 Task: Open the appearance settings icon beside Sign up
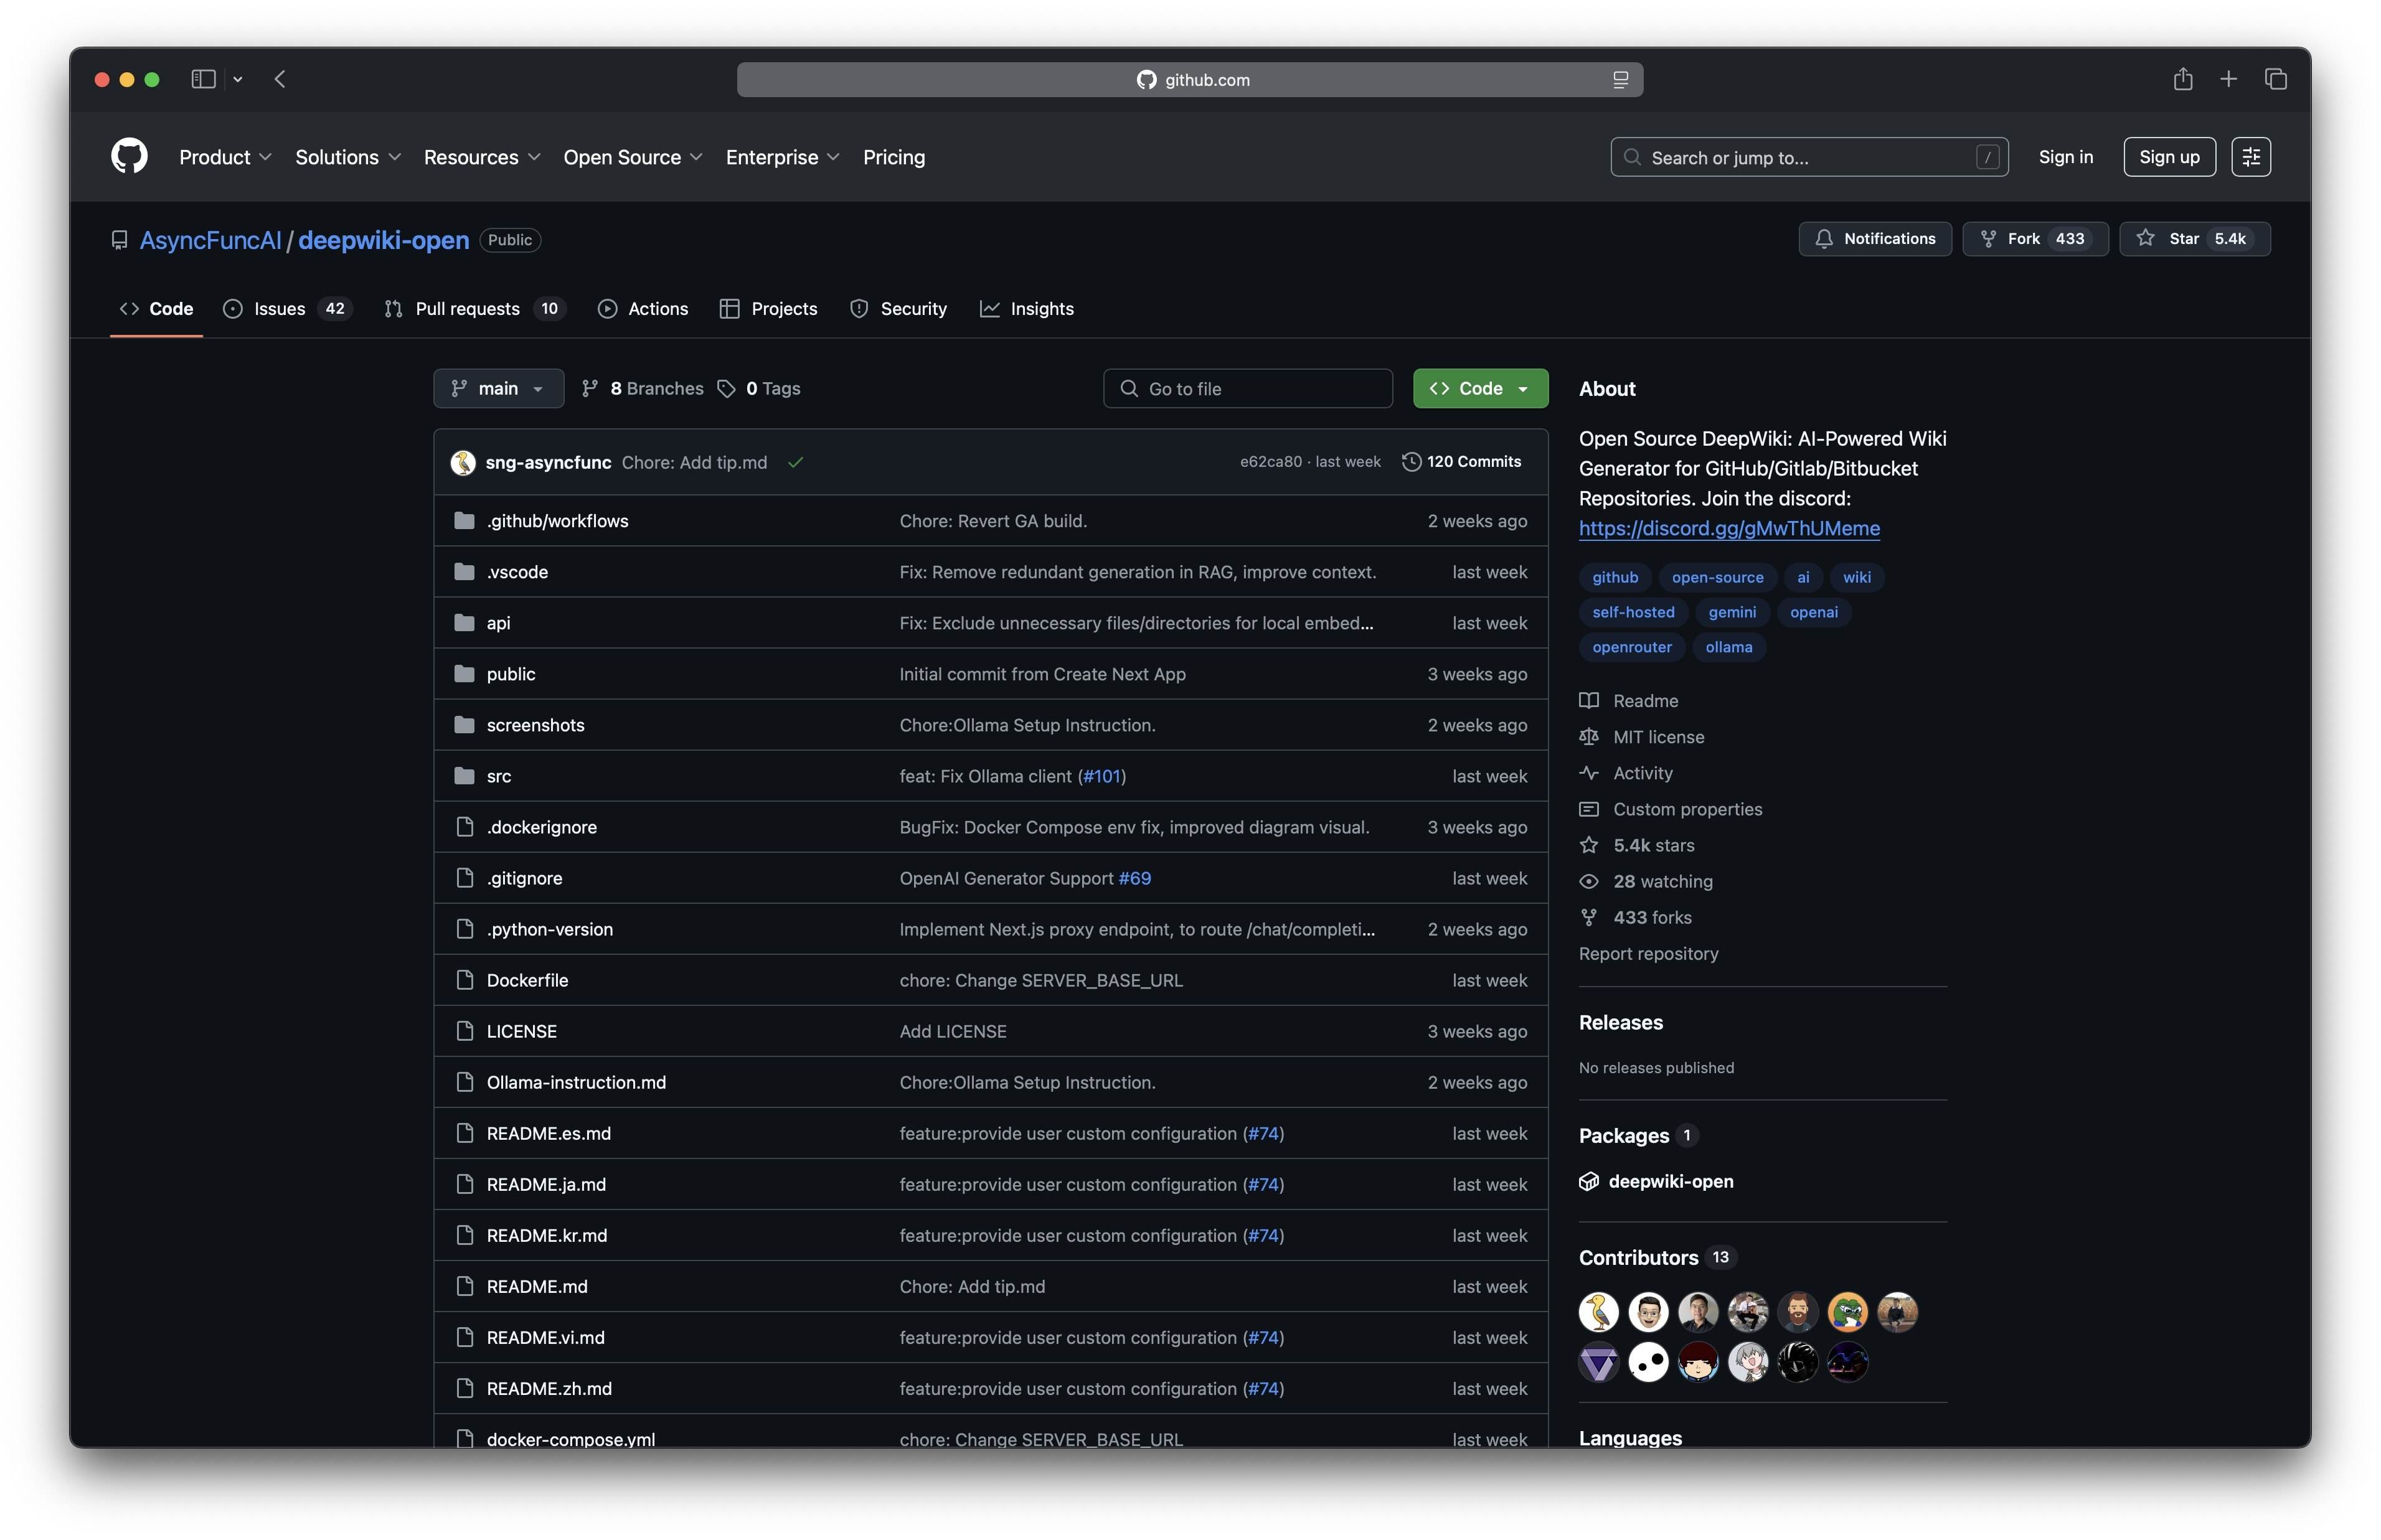2250,157
